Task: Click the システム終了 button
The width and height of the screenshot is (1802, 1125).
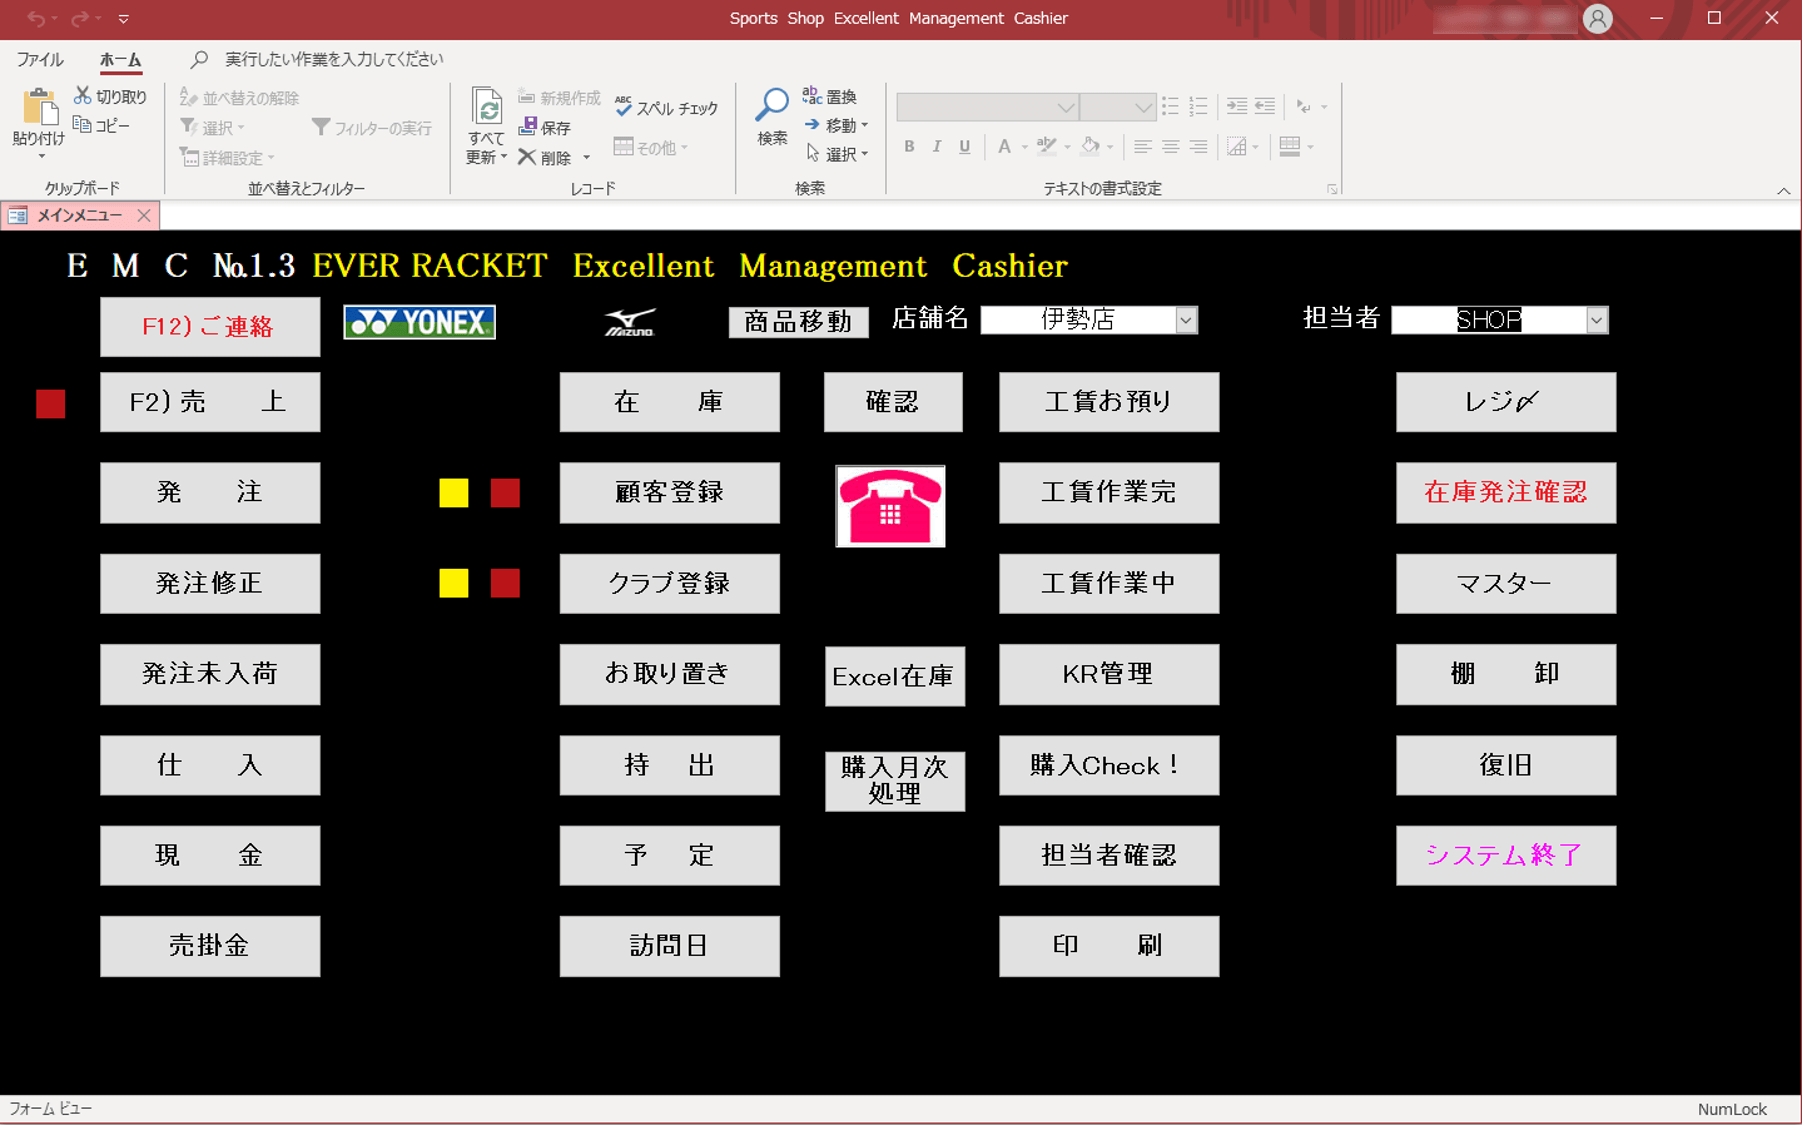Action: [1505, 855]
